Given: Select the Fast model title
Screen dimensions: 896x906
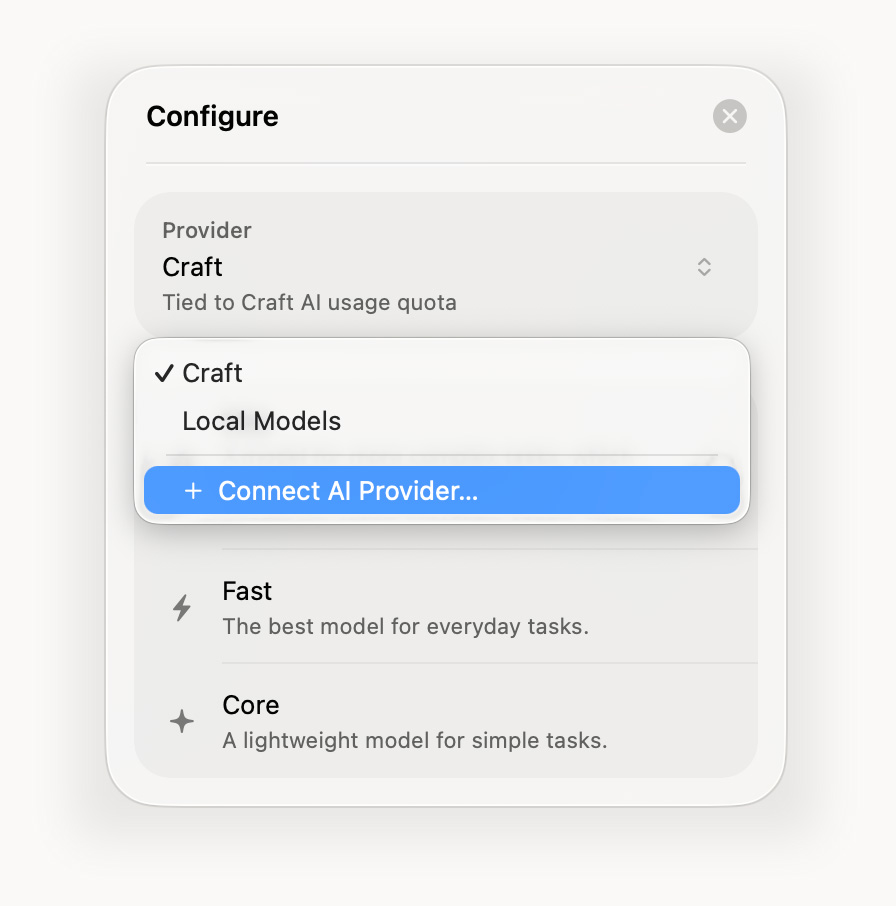Looking at the screenshot, I should point(247,591).
